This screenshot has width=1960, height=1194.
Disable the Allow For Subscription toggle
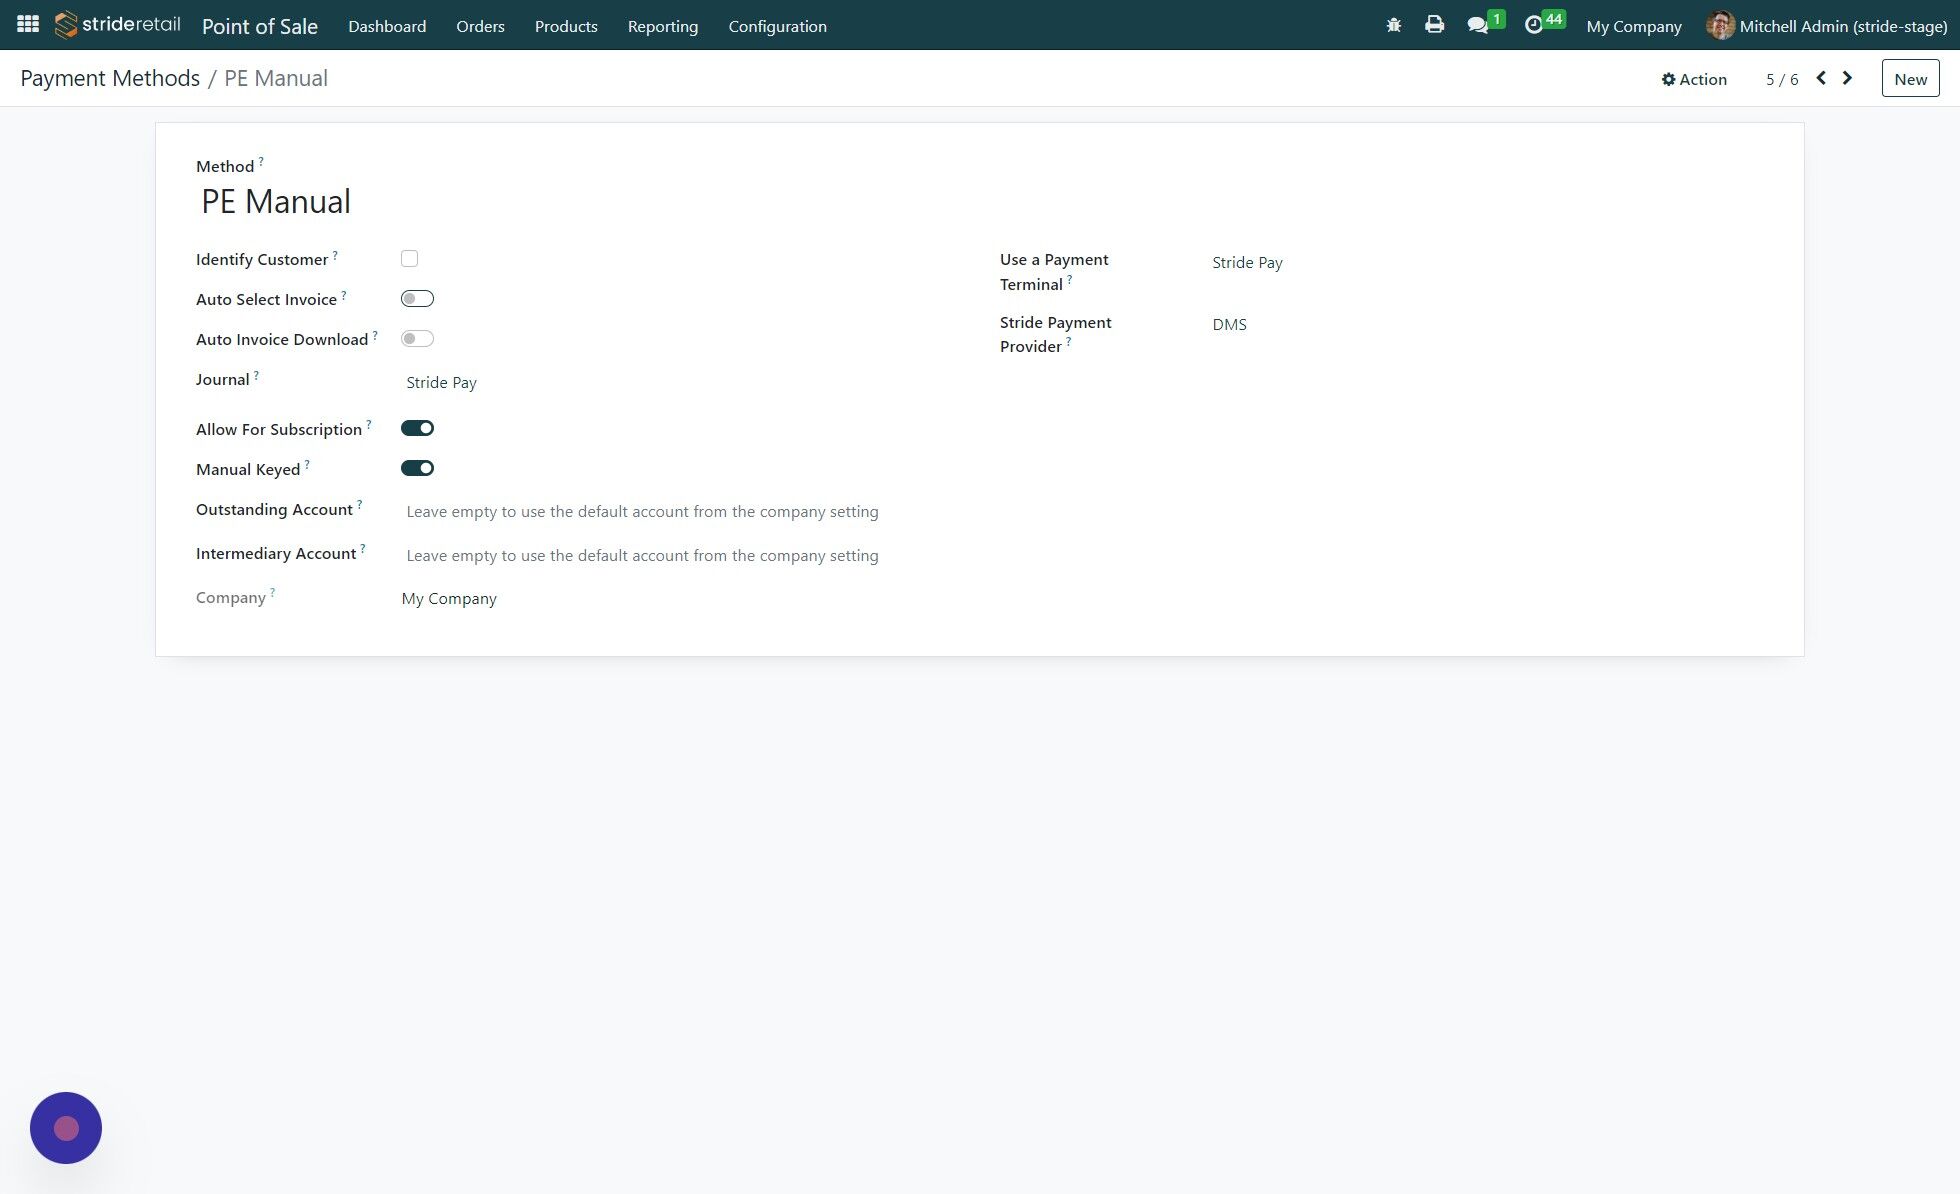417,427
